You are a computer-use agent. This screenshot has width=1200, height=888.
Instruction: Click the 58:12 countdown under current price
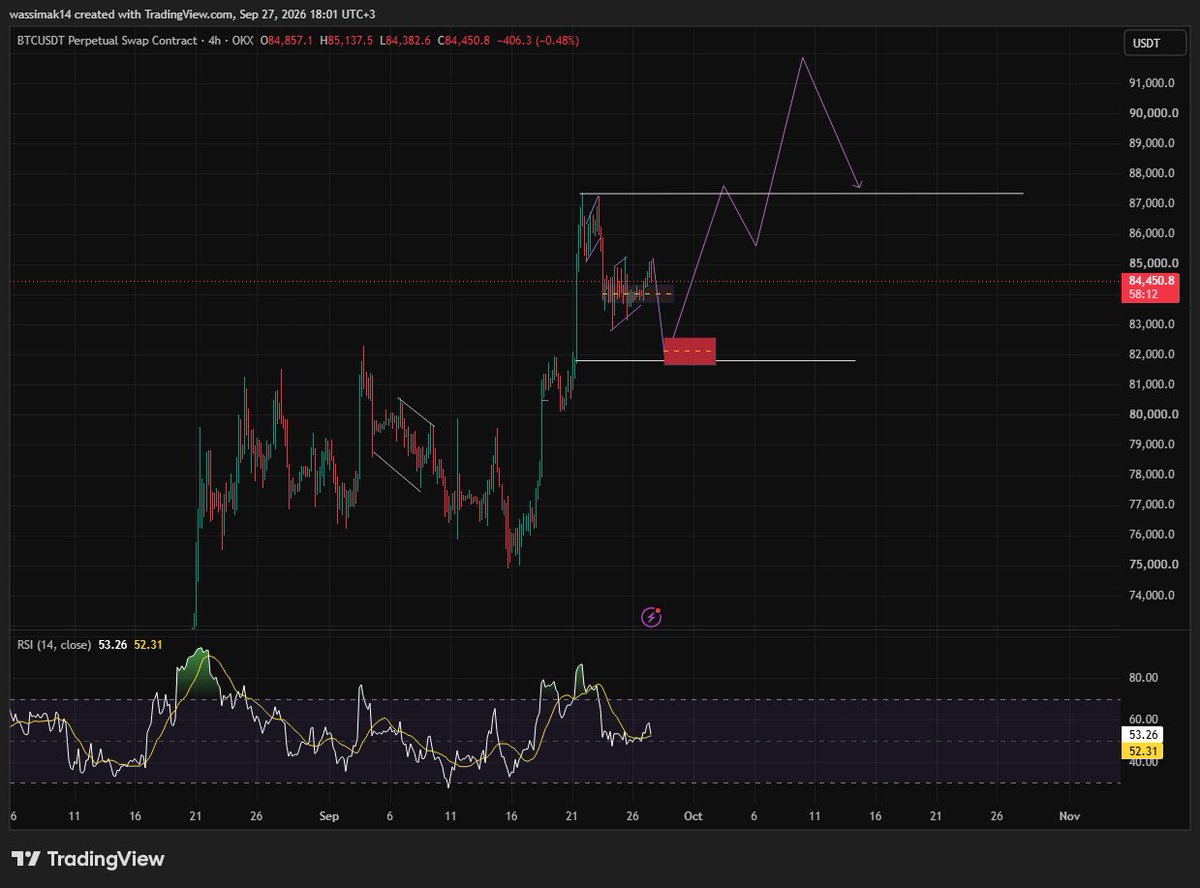click(1145, 296)
